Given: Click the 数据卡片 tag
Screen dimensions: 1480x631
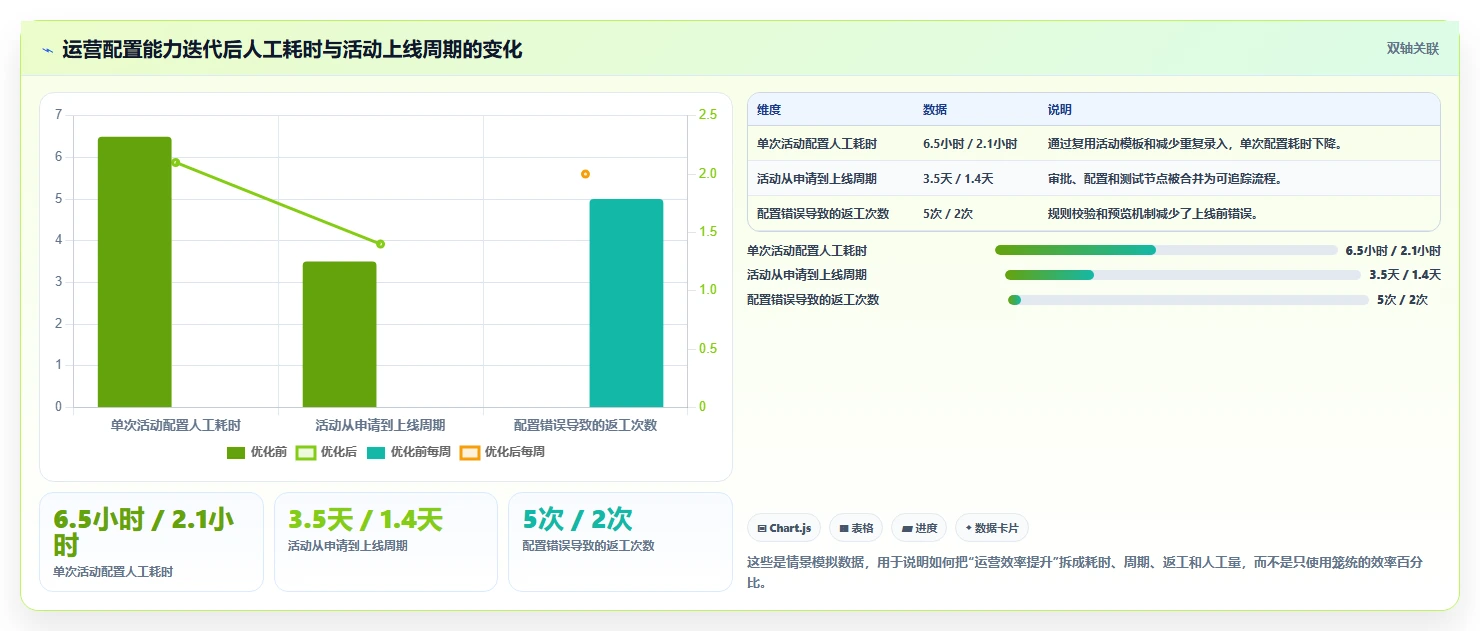Looking at the screenshot, I should pyautogui.click(x=992, y=528).
